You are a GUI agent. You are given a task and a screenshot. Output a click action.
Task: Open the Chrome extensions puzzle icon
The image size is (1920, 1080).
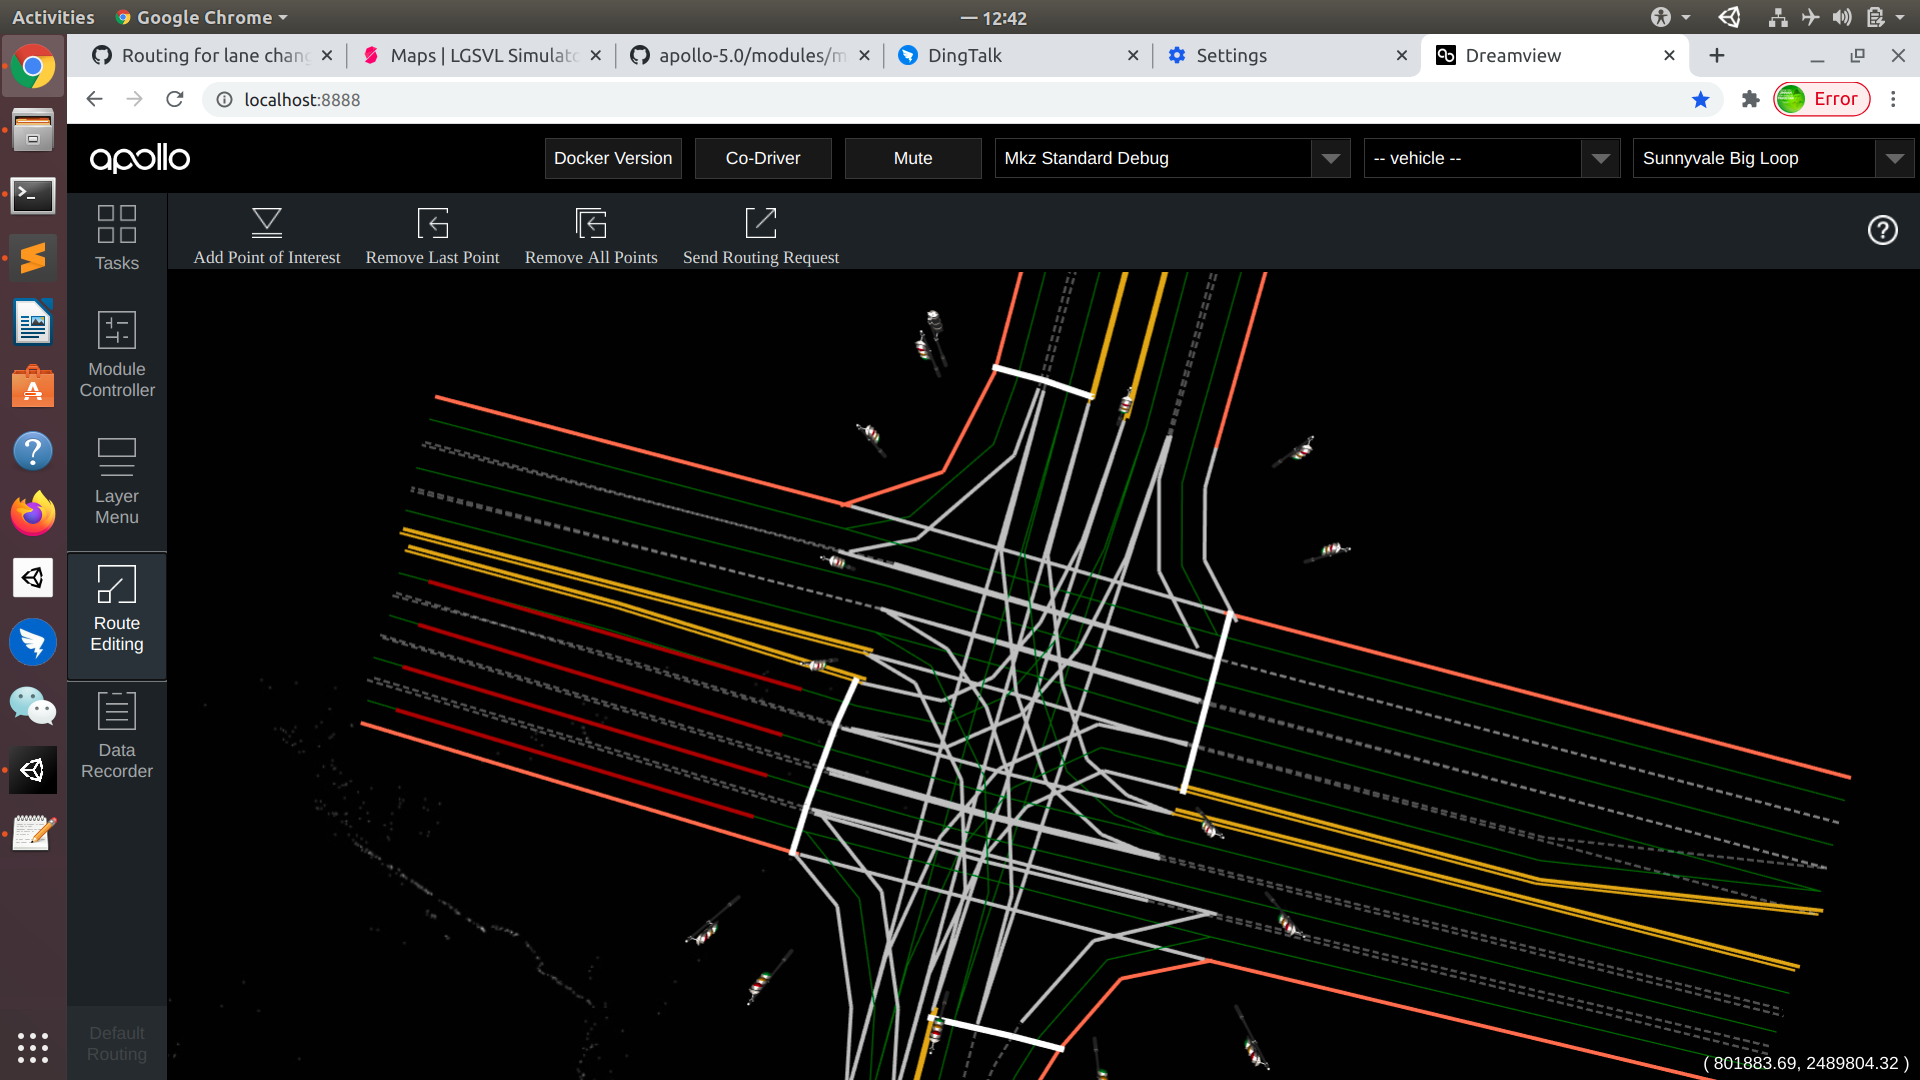coord(1750,99)
